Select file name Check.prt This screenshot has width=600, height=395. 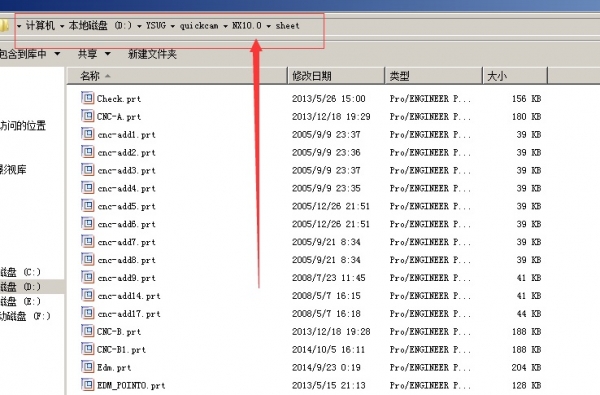pyautogui.click(x=119, y=99)
